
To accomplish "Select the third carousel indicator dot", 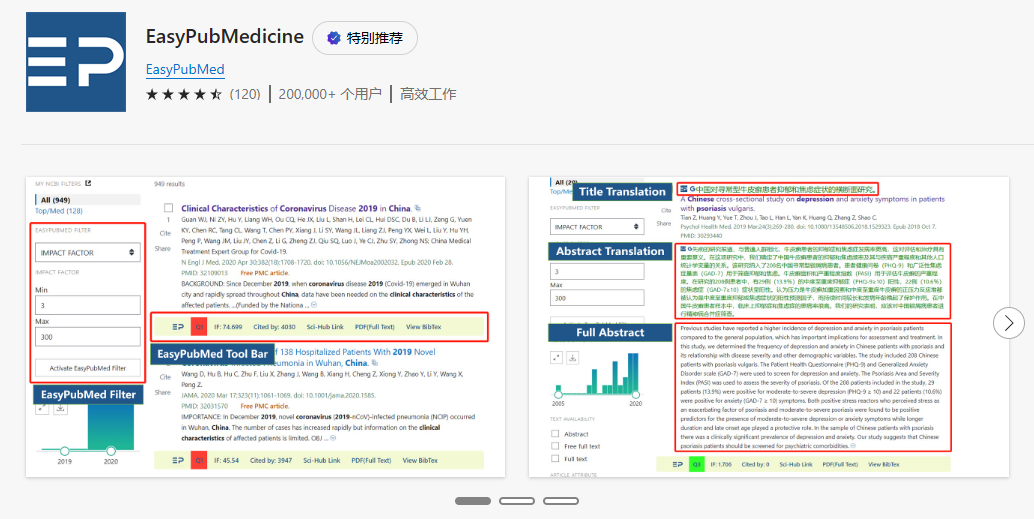I will pyautogui.click(x=561, y=501).
